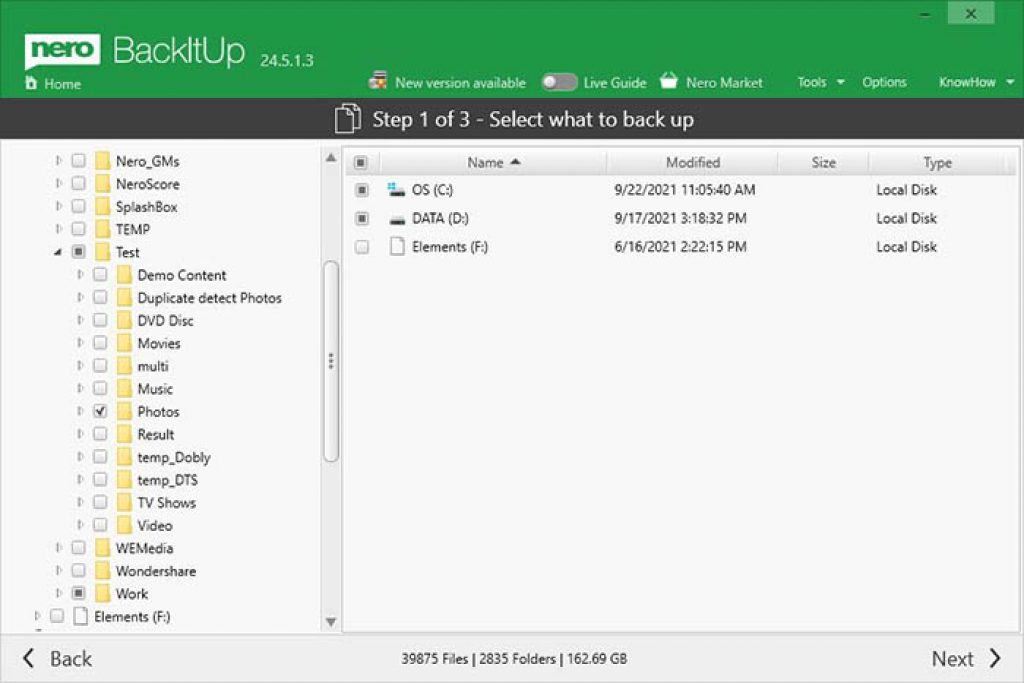Click the Photos folder icon in the tree
Screen dimensions: 1024x683
[124, 411]
